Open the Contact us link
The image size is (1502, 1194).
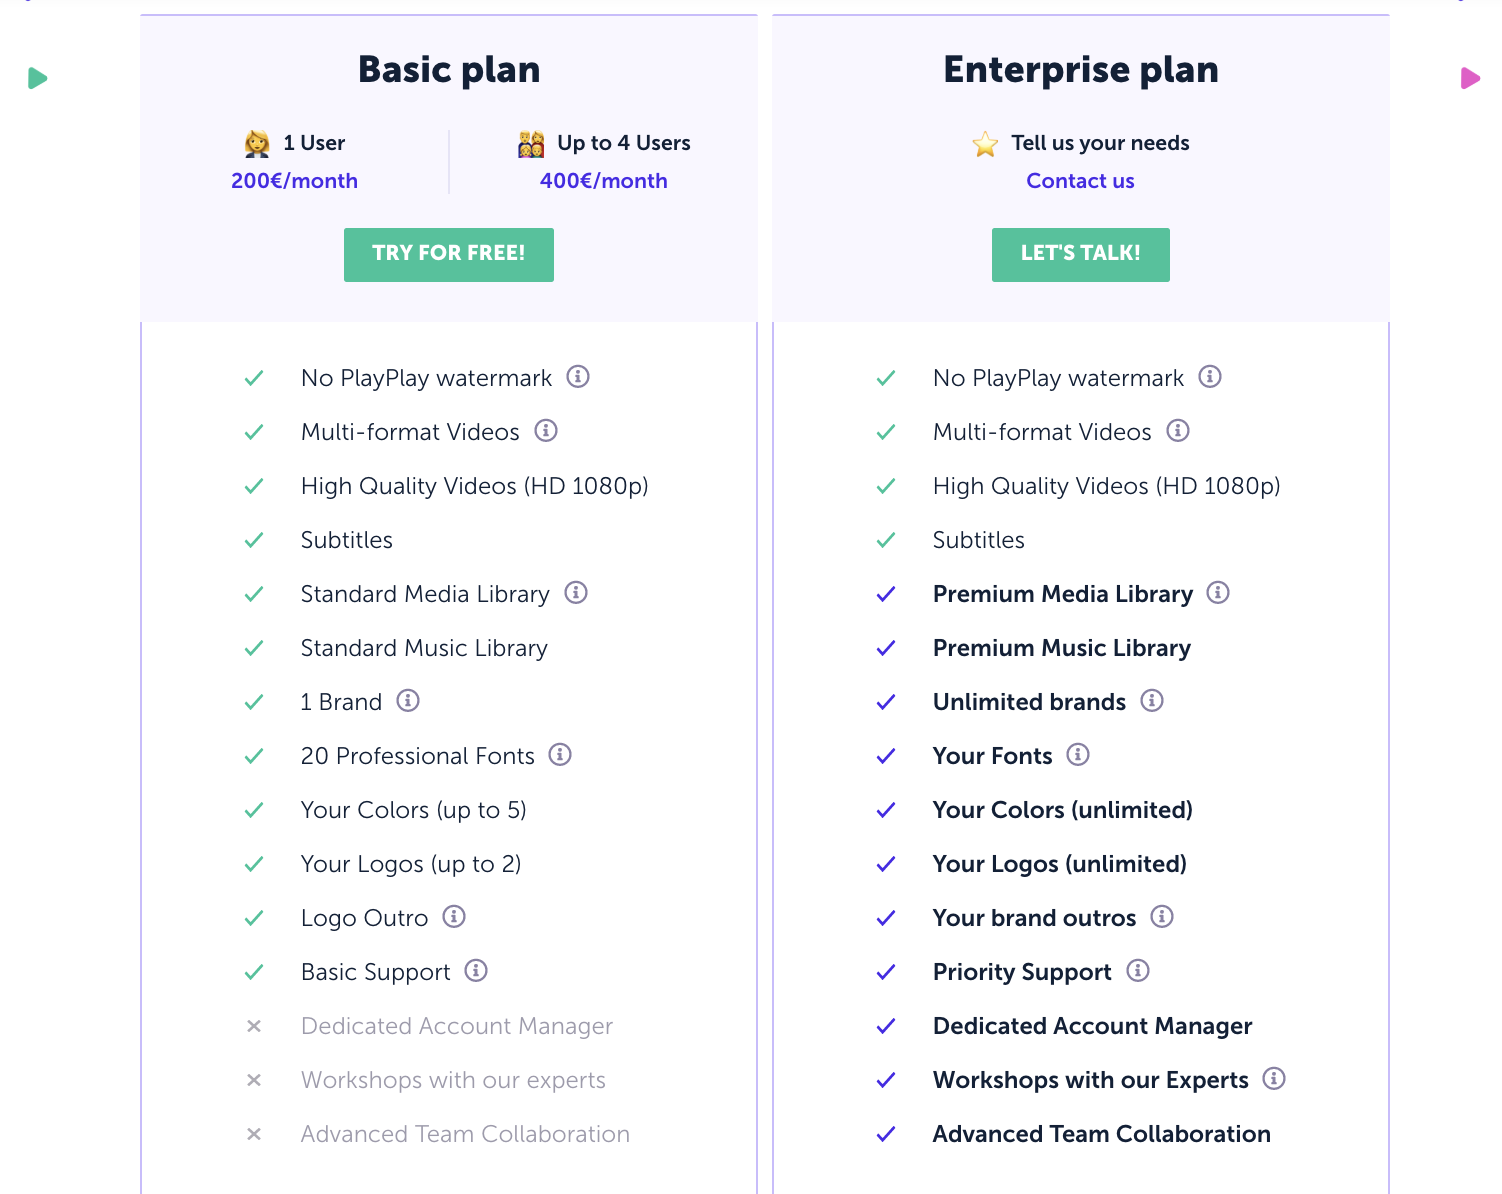[x=1080, y=181]
